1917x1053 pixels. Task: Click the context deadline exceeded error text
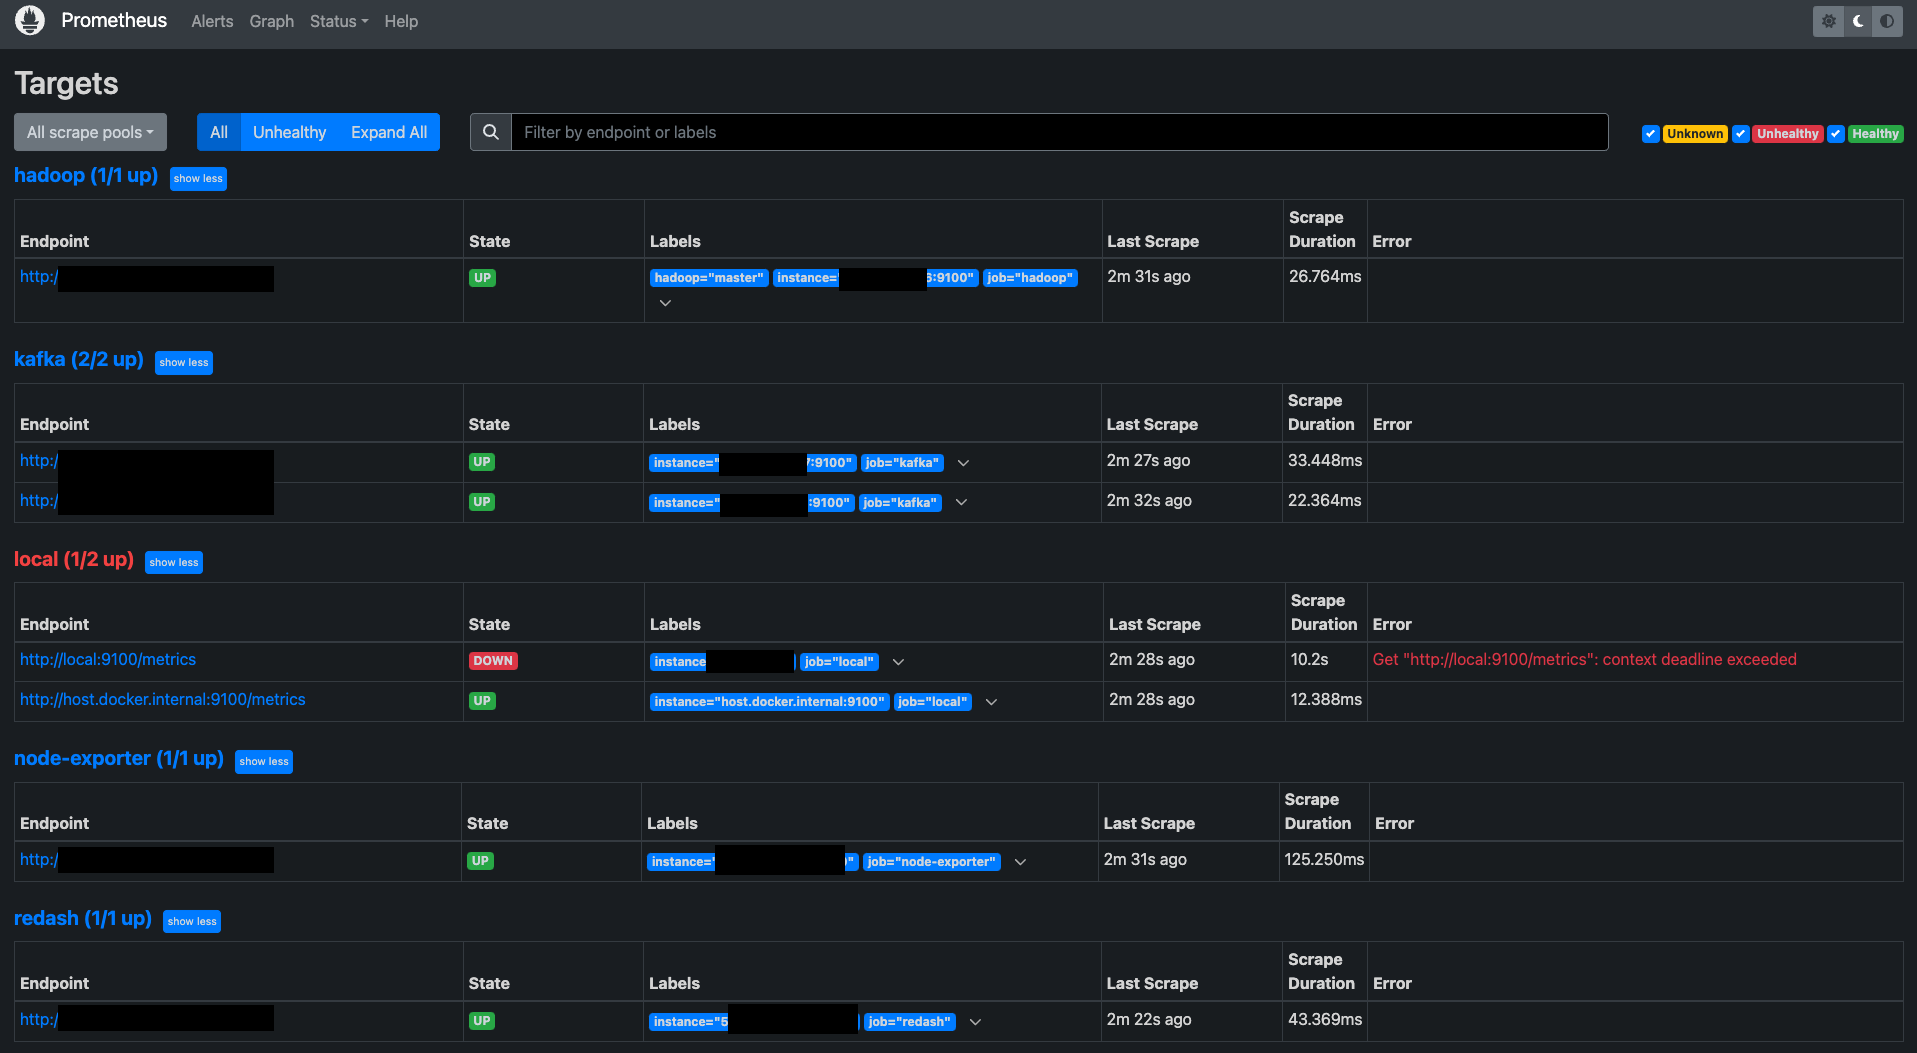pyautogui.click(x=1585, y=660)
